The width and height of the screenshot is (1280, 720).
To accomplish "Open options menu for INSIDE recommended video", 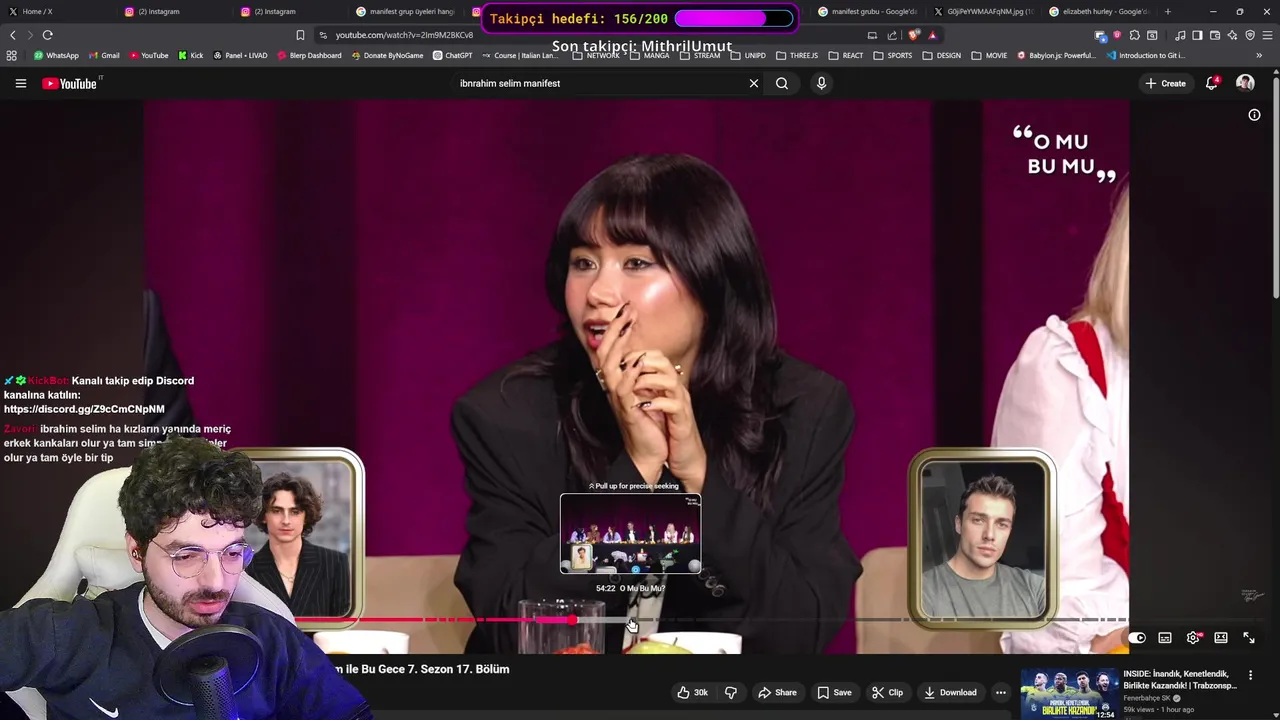I will click(x=1250, y=676).
